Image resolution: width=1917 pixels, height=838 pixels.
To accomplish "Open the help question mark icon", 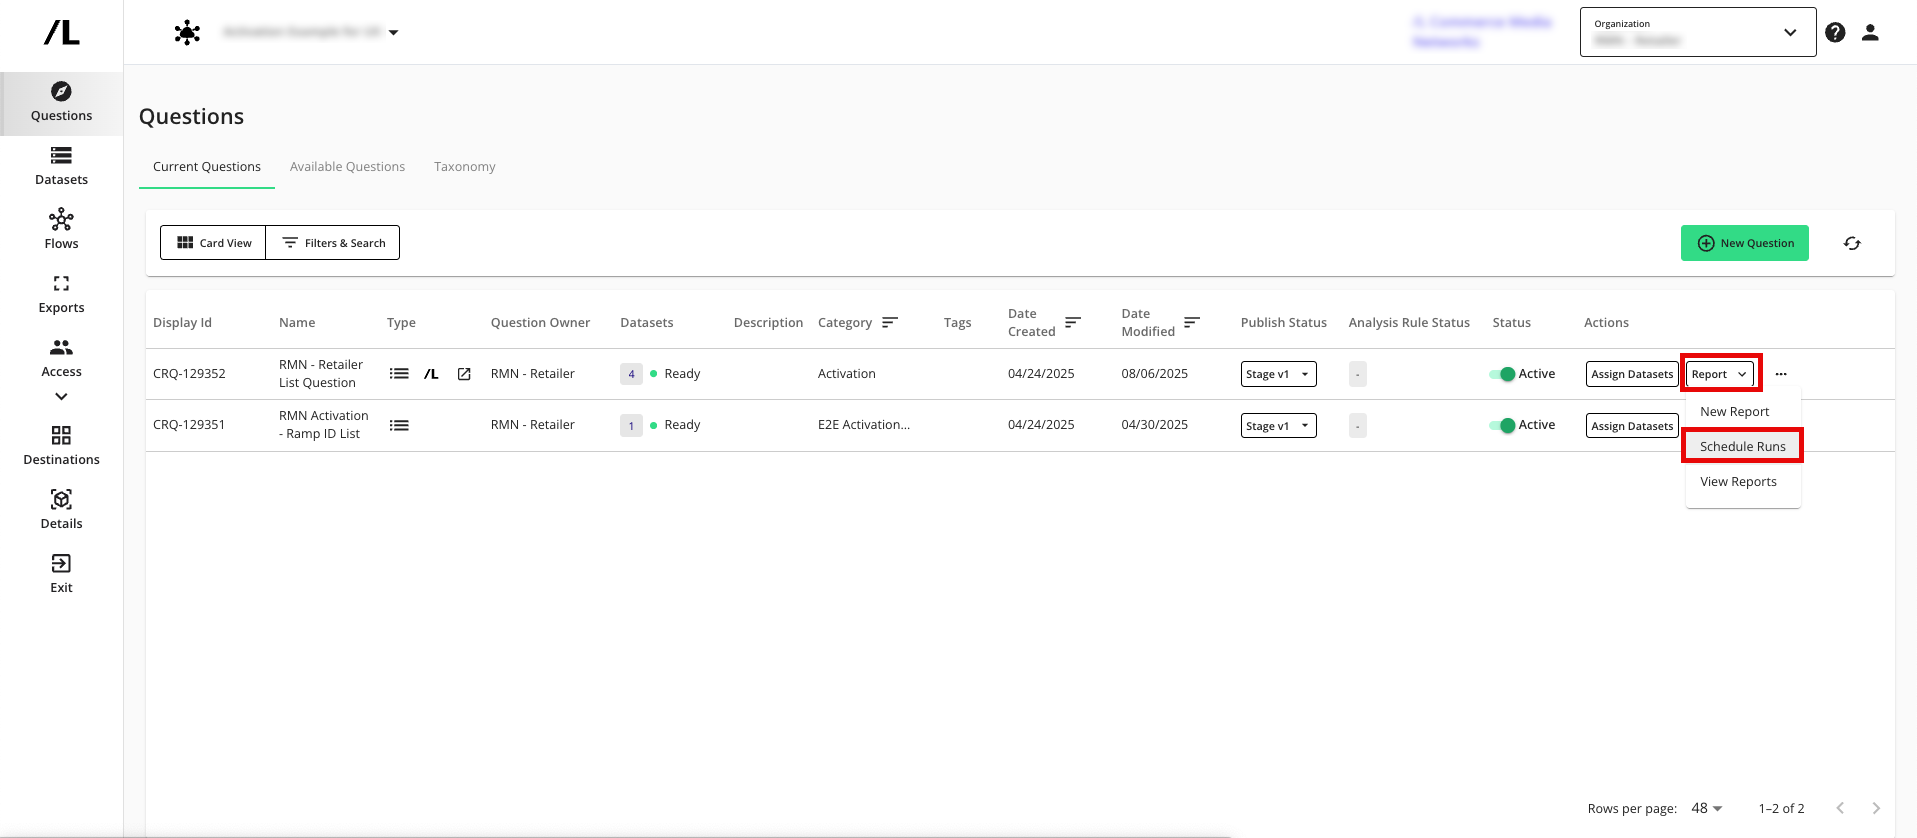I will 1834,33.
